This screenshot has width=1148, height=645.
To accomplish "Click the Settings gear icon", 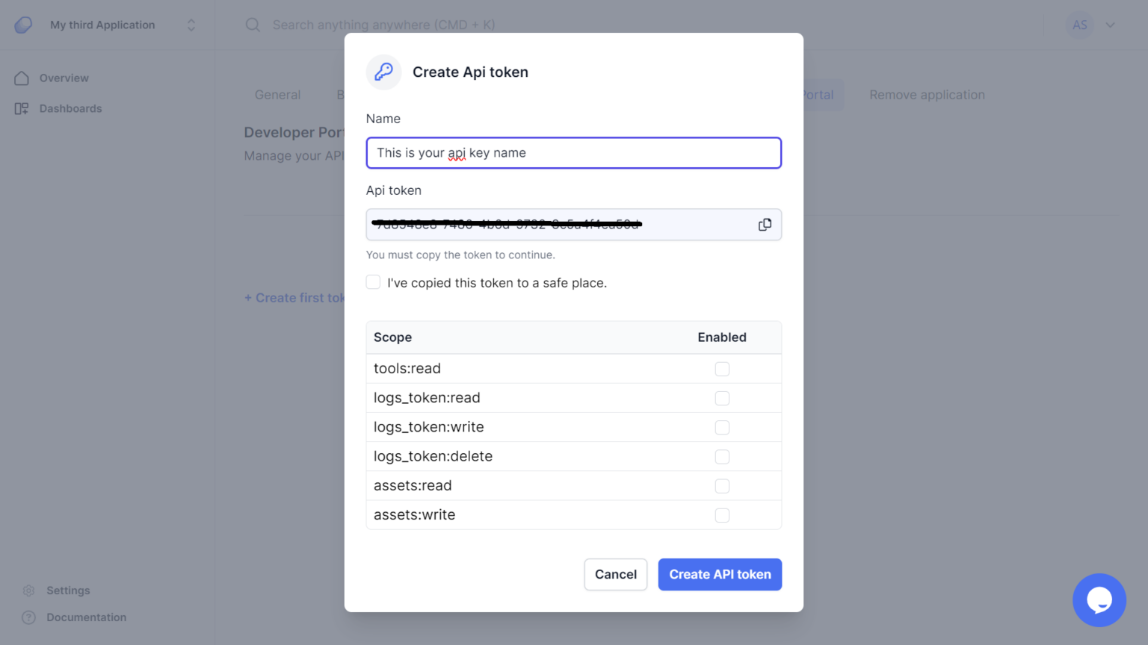I will 29,591.
